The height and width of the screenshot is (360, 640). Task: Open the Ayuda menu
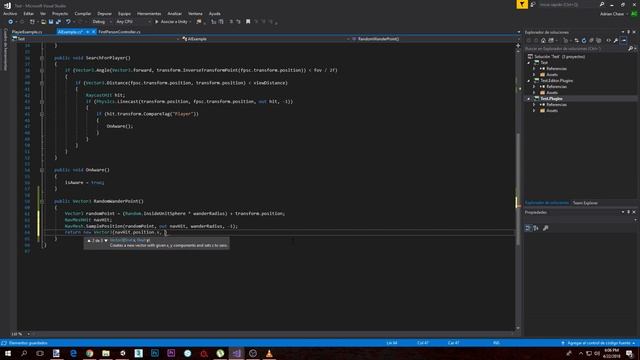[x=215, y=13]
